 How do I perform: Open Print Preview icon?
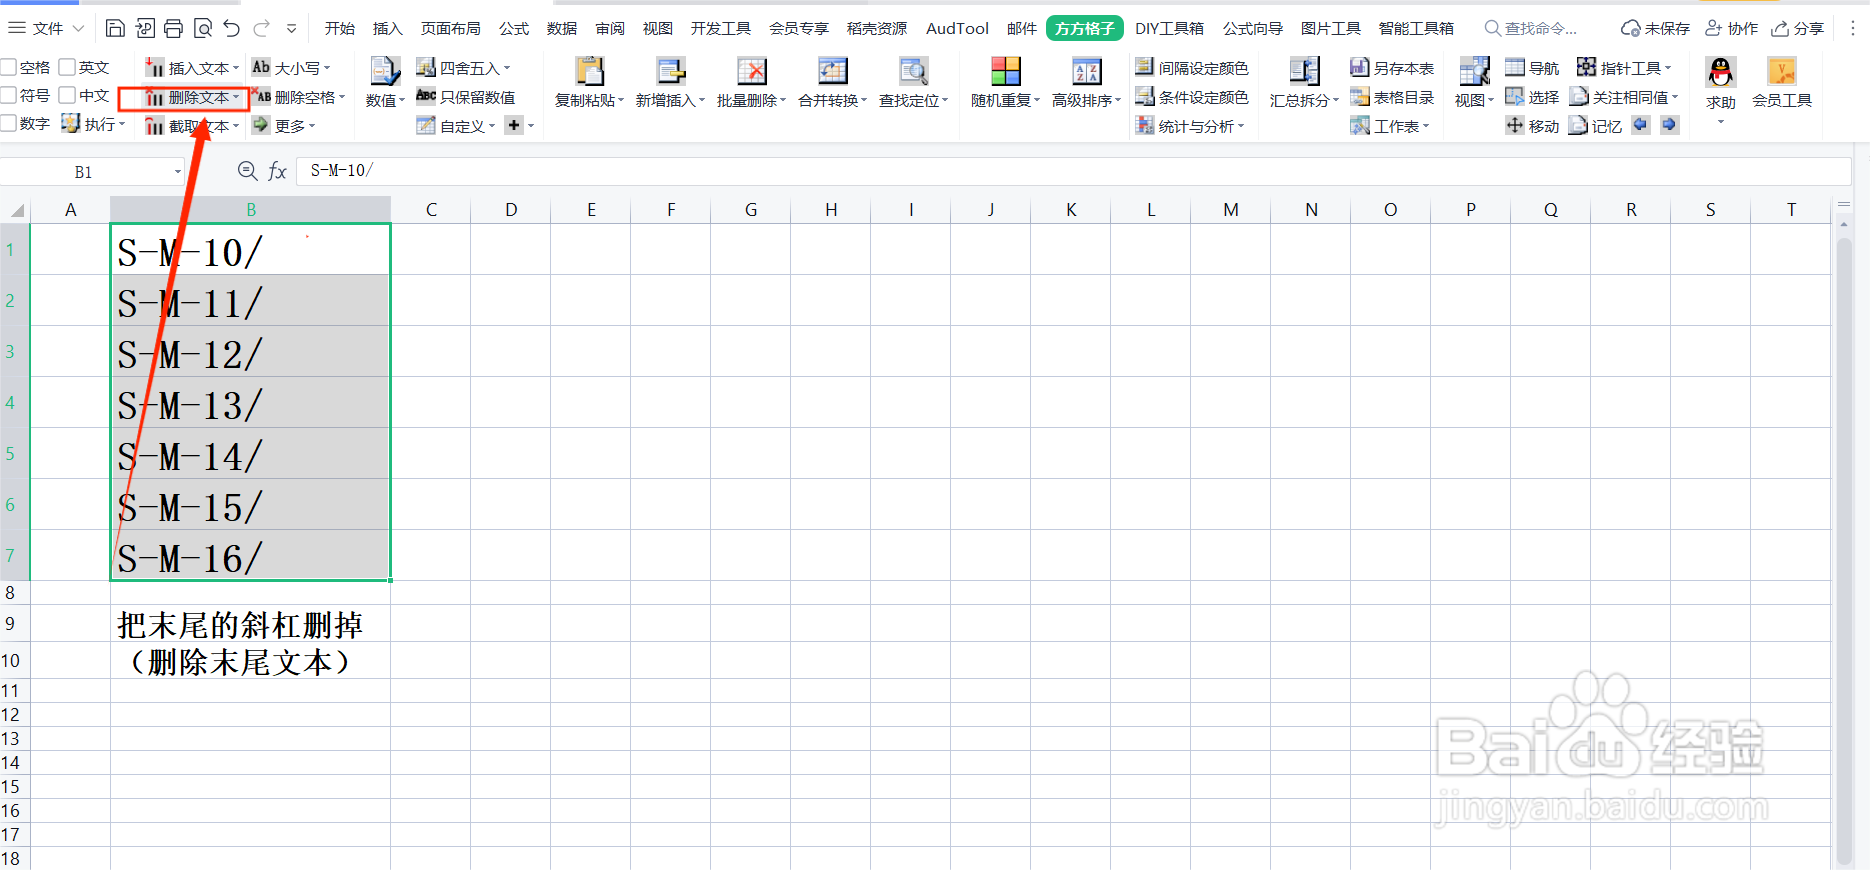(202, 28)
